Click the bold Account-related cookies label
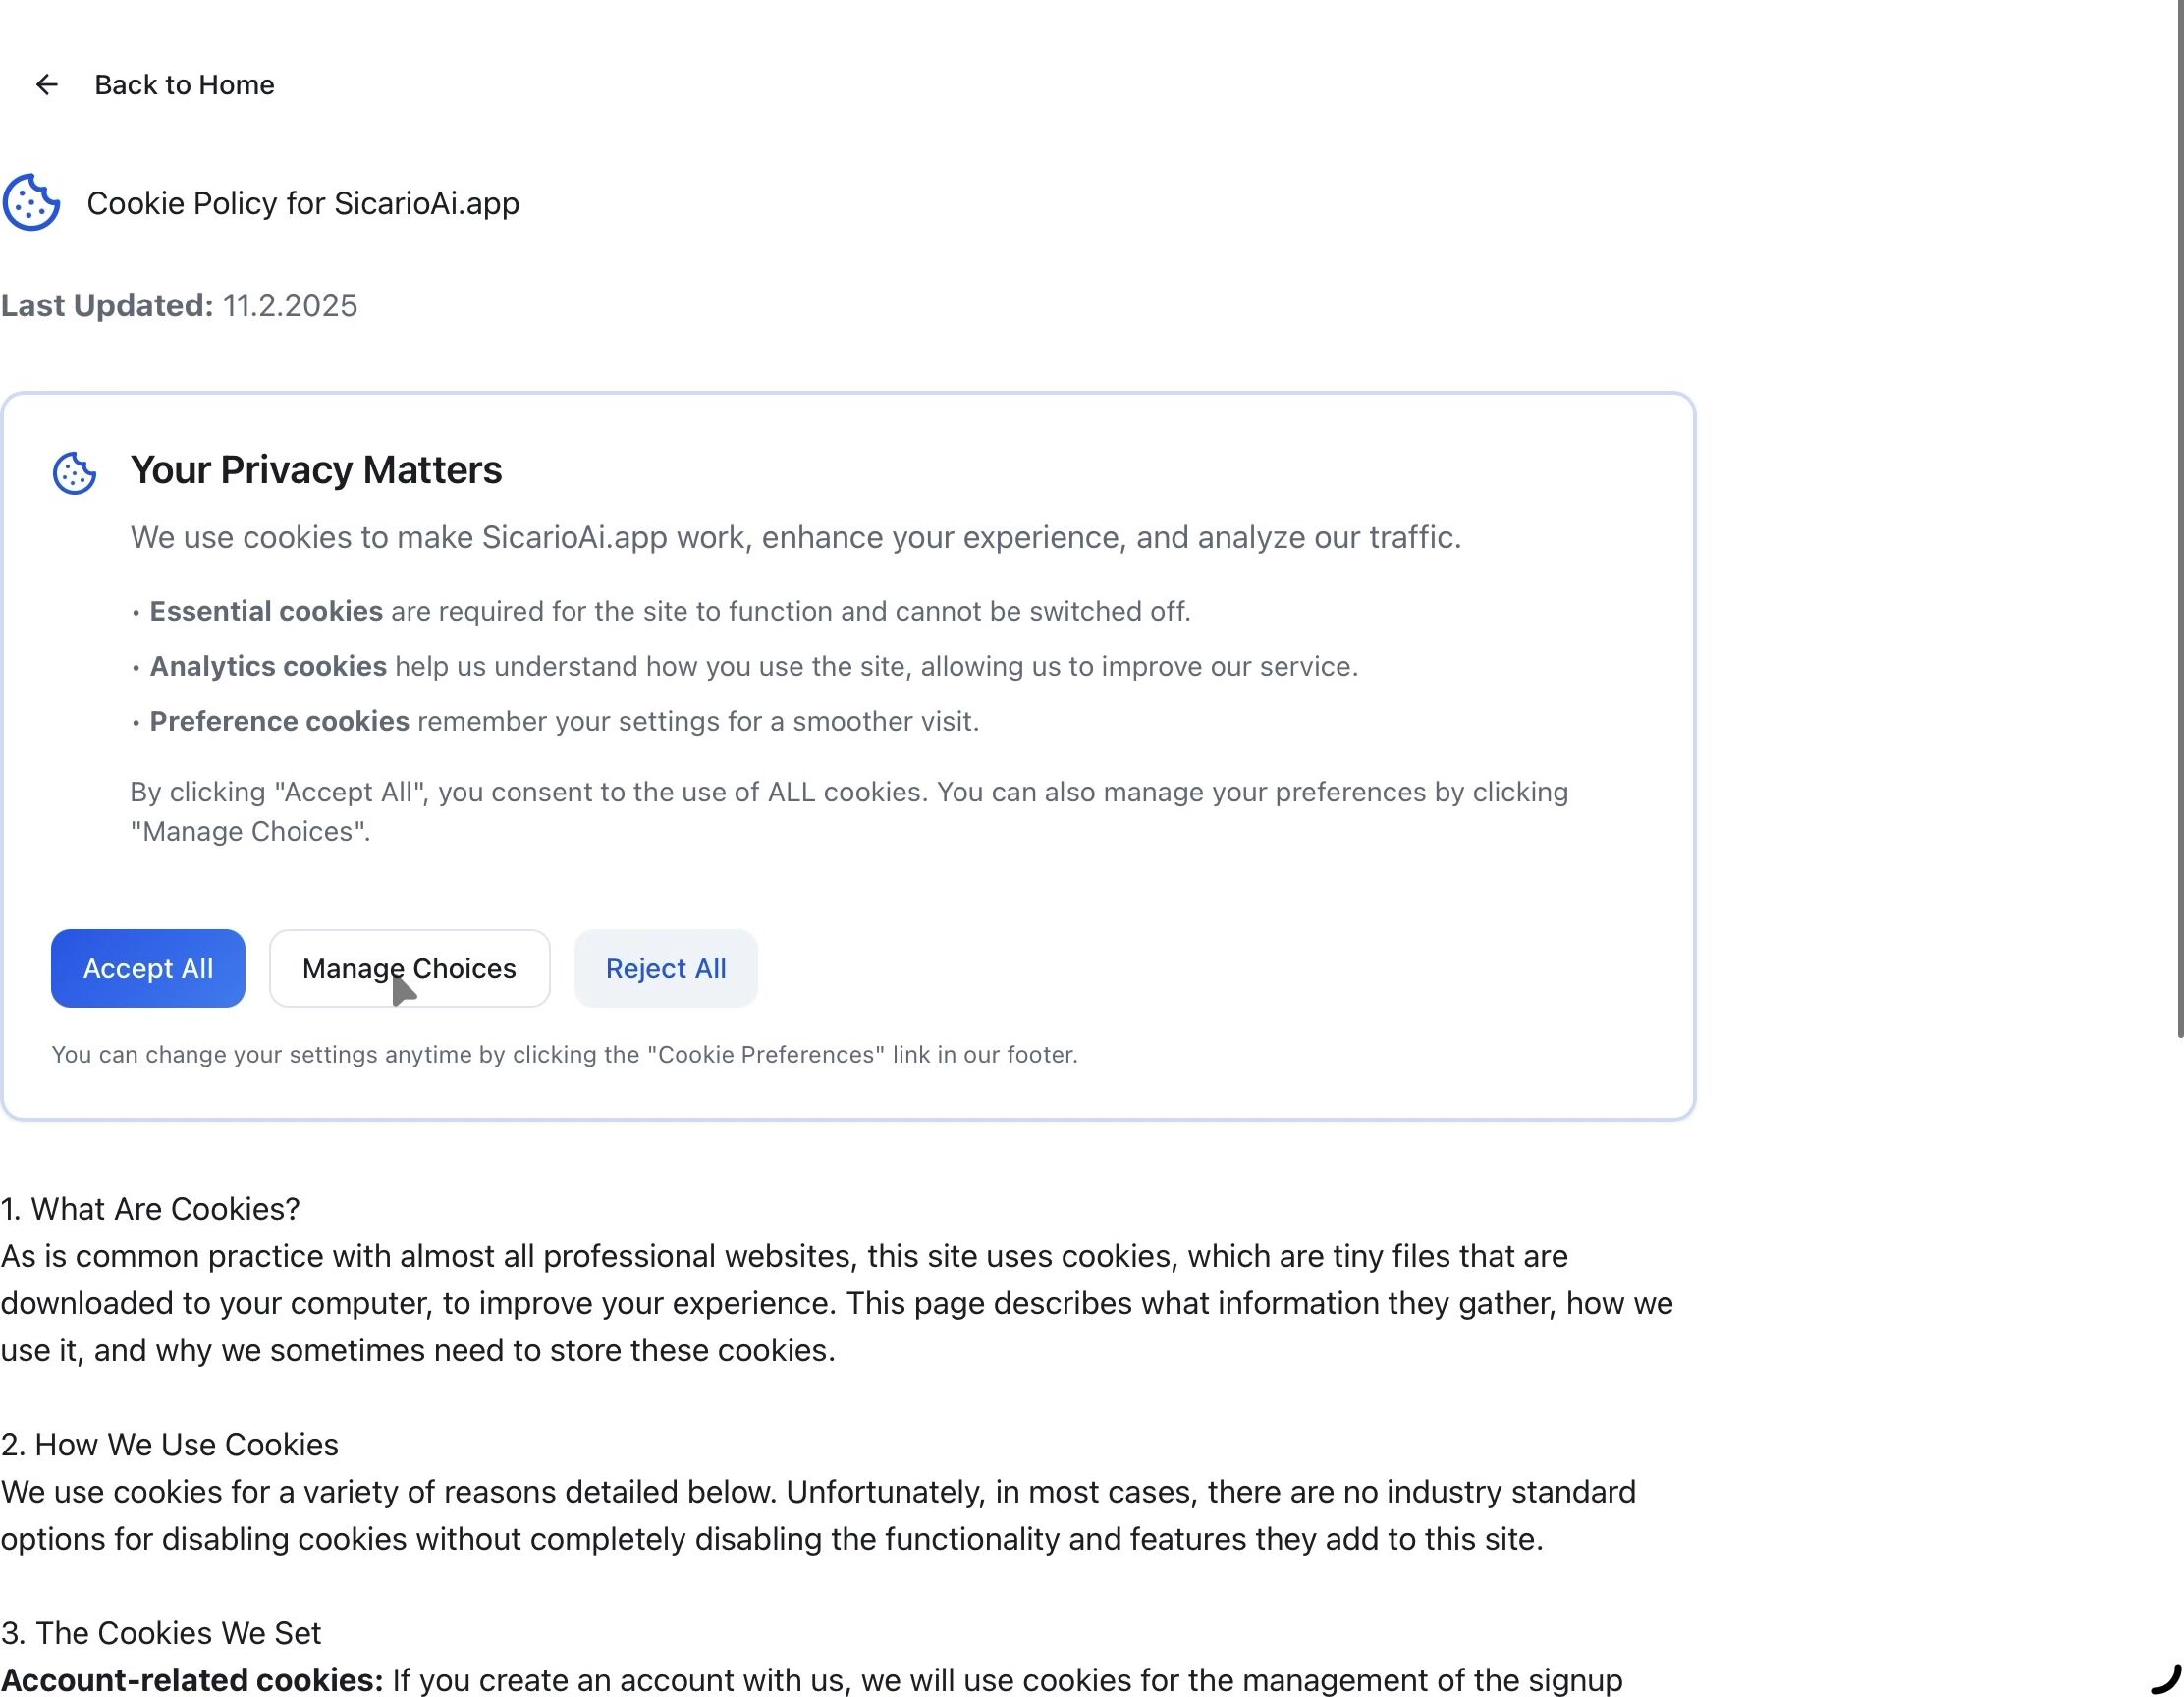Image resolution: width=2184 pixels, height=1697 pixels. tap(192, 1680)
